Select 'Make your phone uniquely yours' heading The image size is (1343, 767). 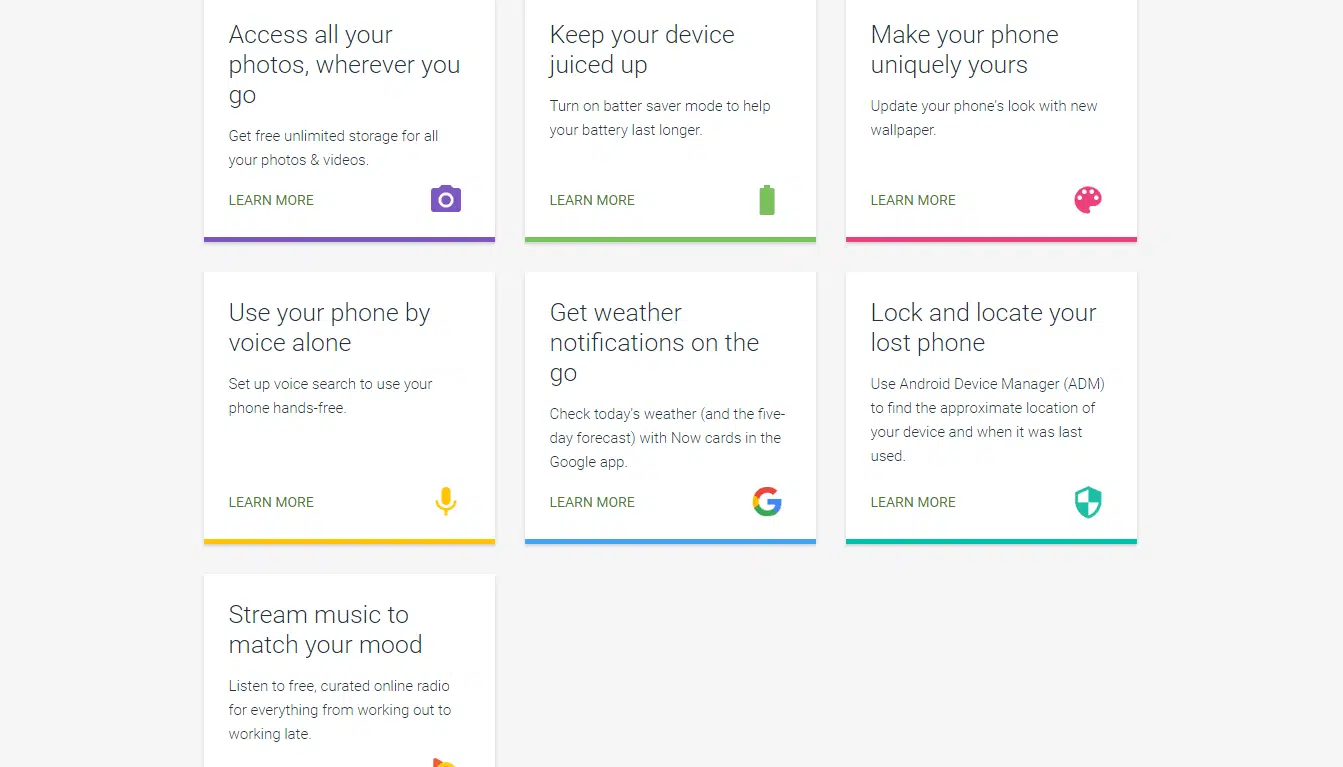[964, 49]
